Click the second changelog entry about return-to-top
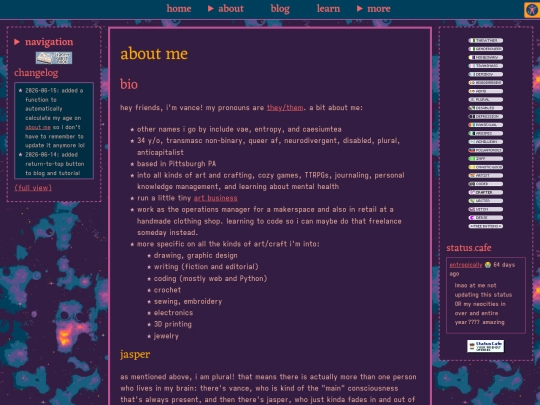Viewport: 540px width, 405px height. point(54,164)
